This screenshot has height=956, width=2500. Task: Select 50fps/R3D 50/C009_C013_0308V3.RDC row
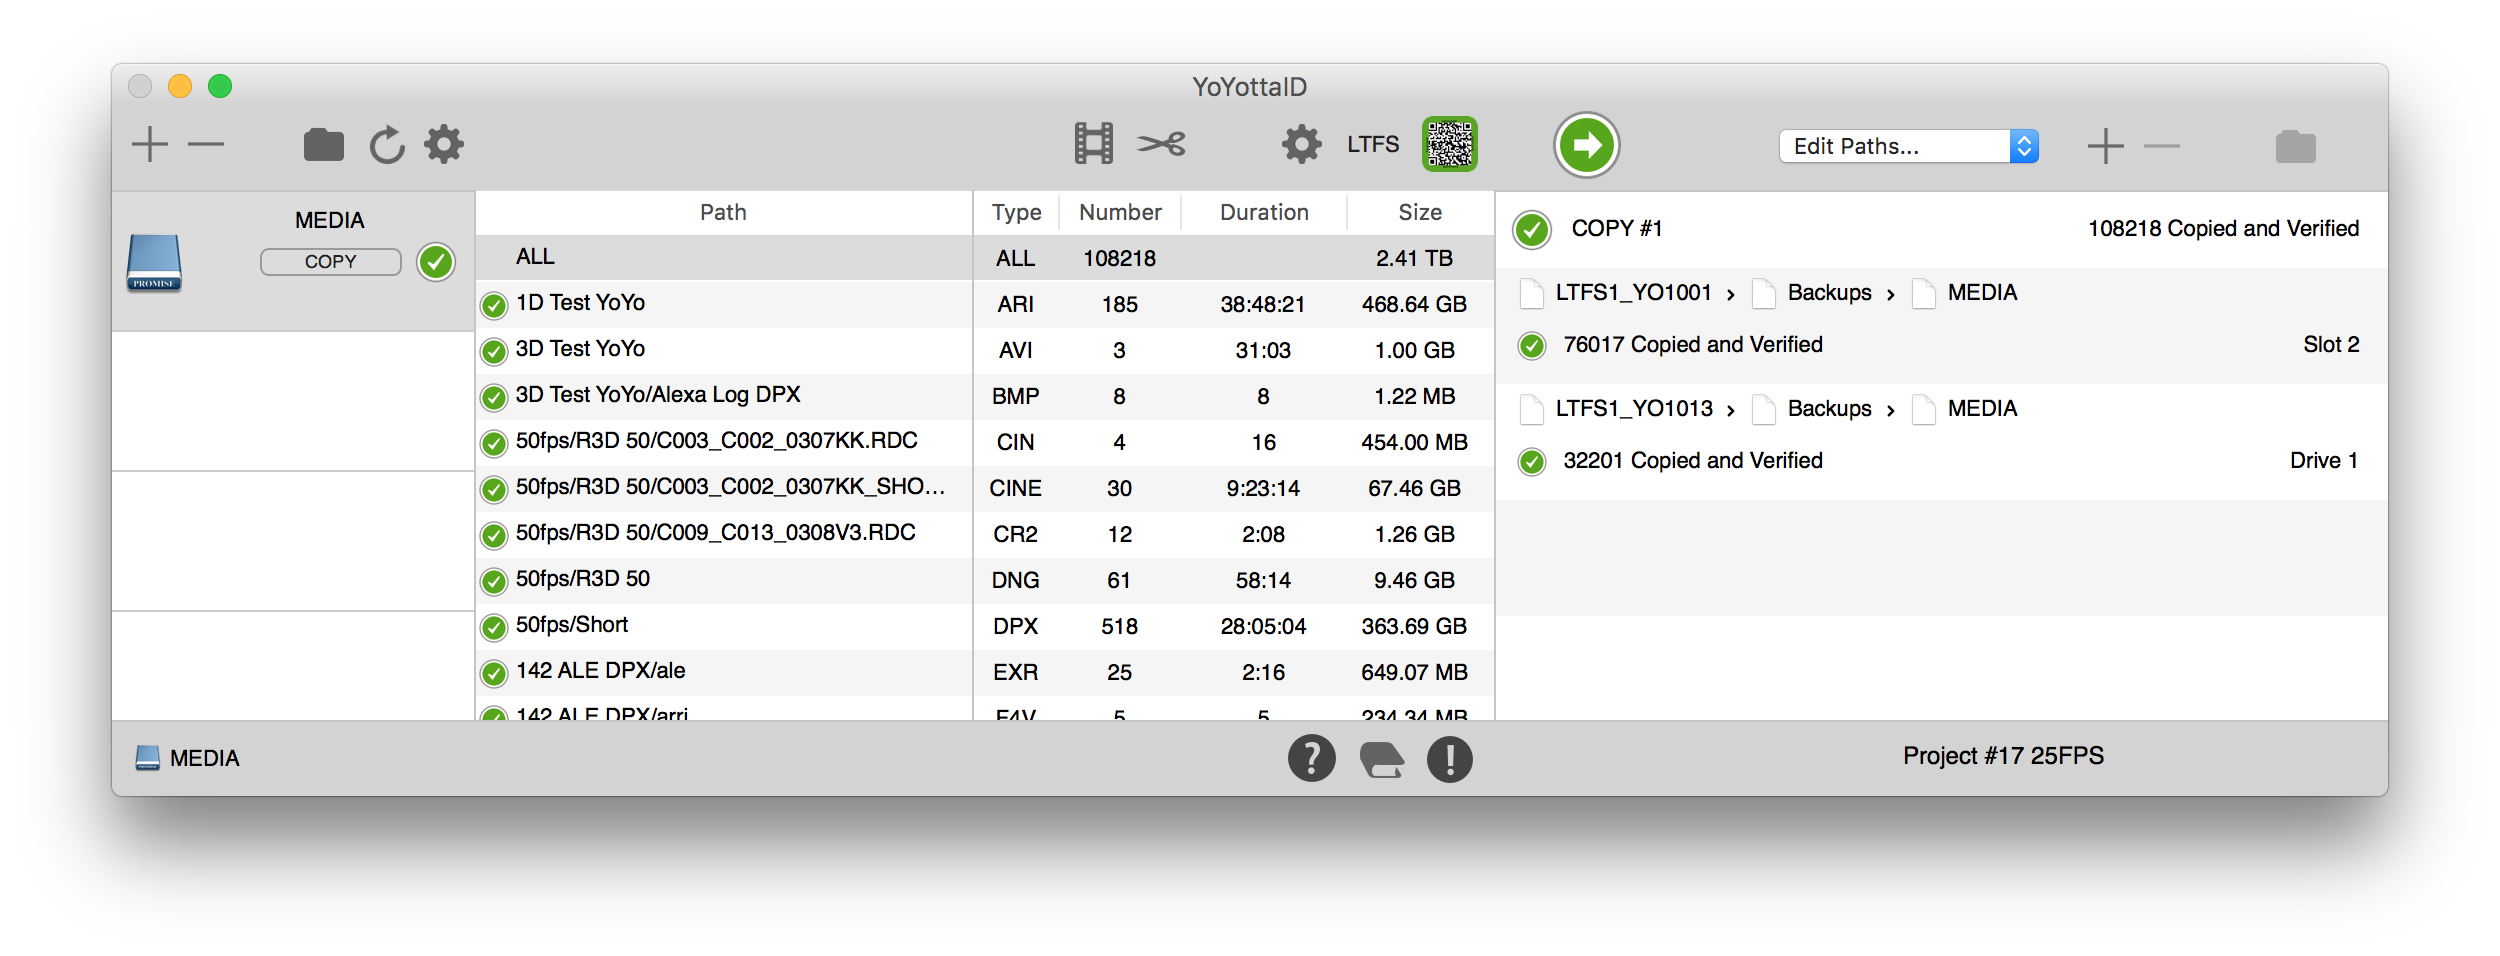tap(724, 533)
